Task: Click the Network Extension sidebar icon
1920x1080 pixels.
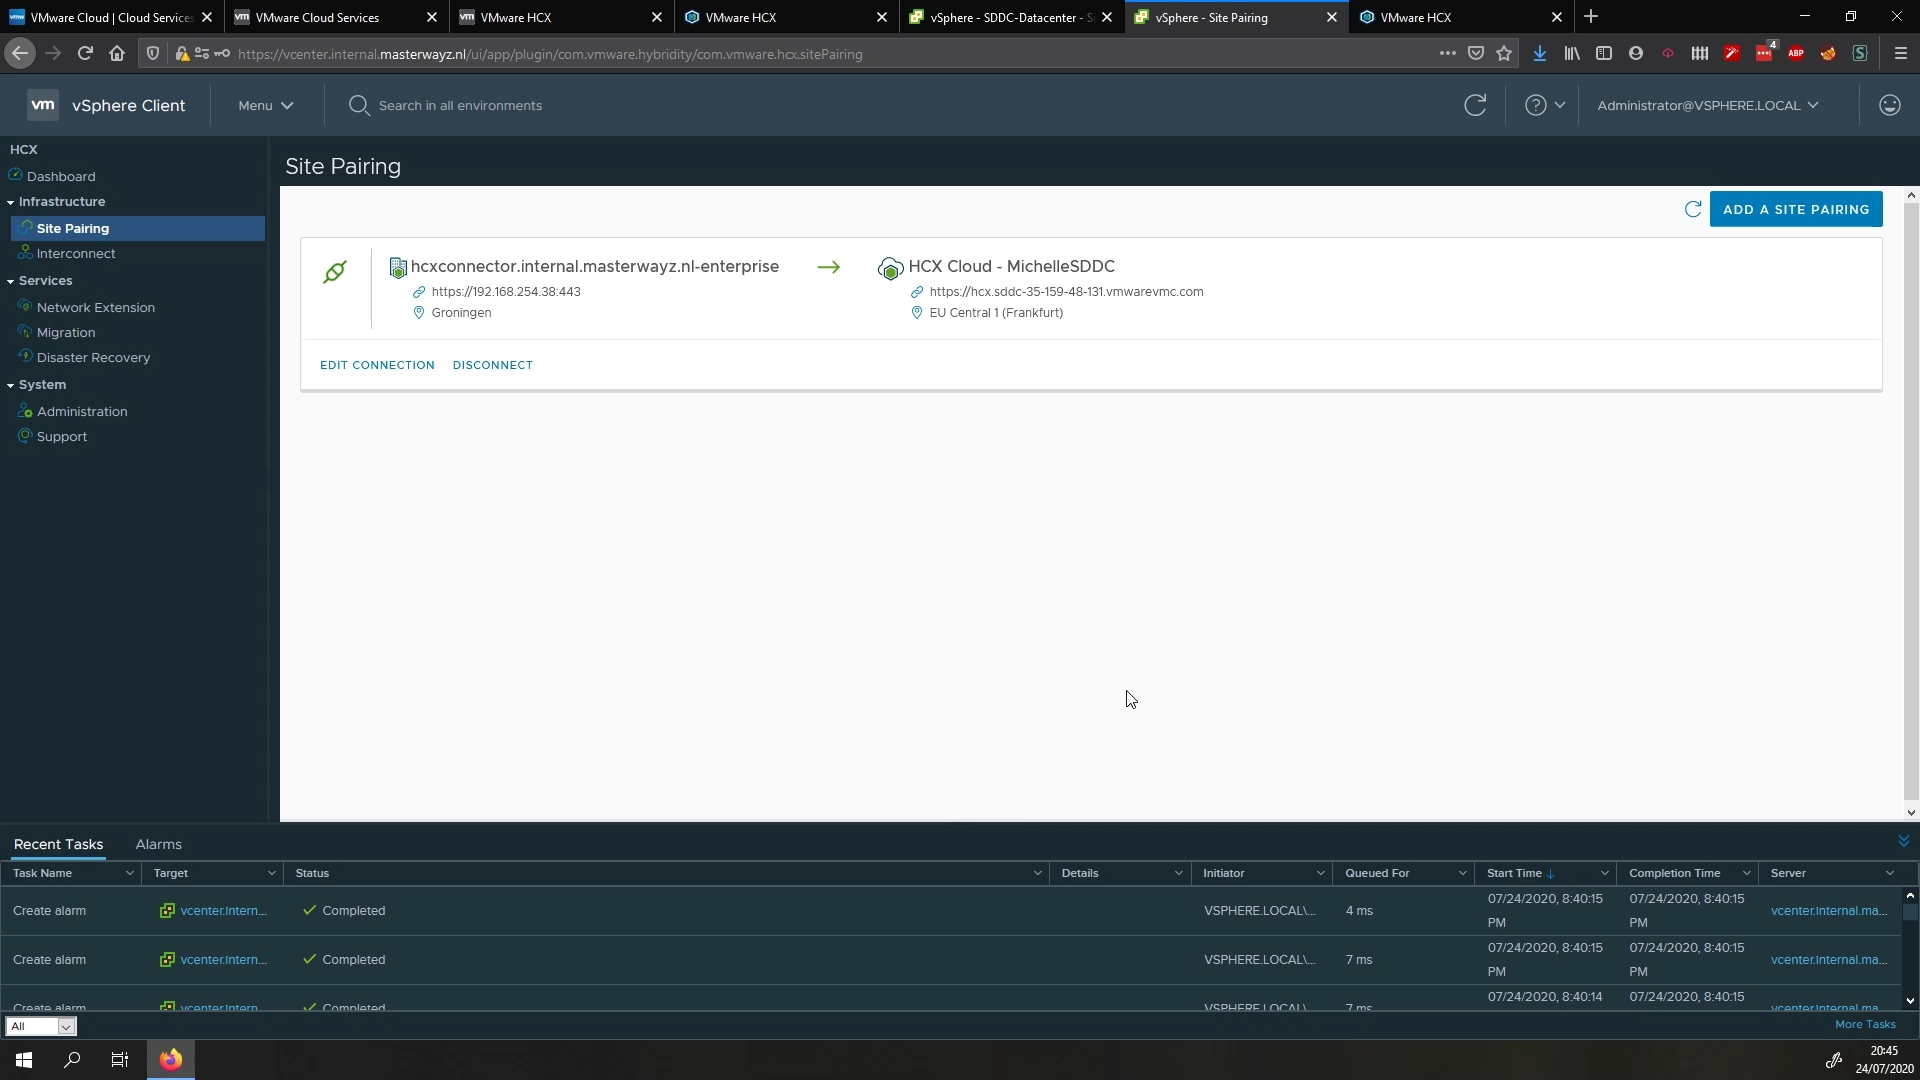Action: click(x=25, y=306)
